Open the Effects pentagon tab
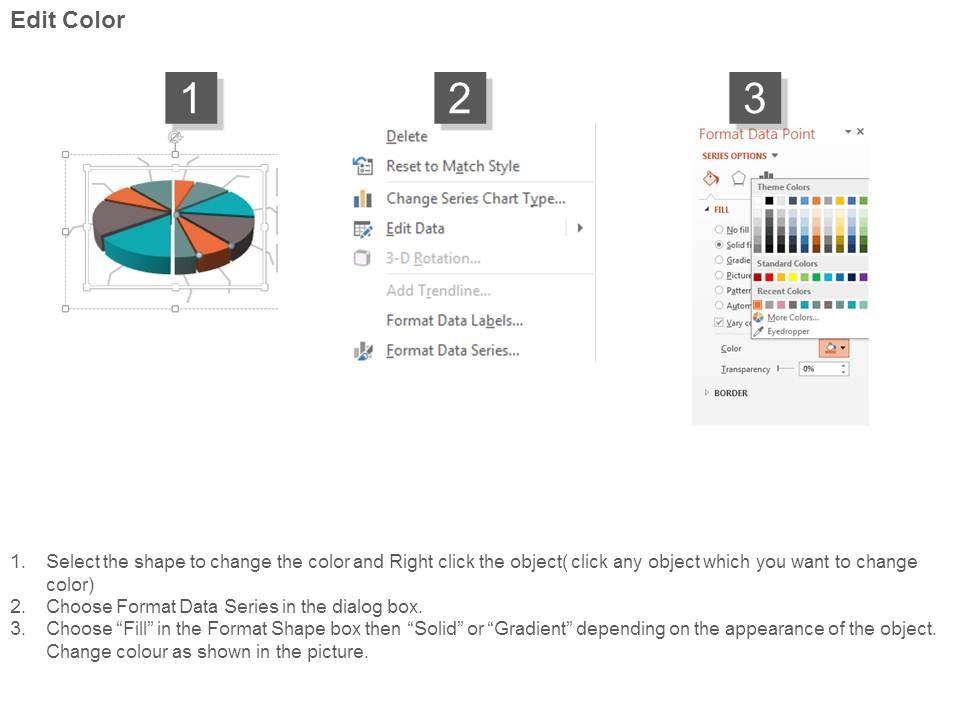The image size is (960, 720). pyautogui.click(x=739, y=178)
